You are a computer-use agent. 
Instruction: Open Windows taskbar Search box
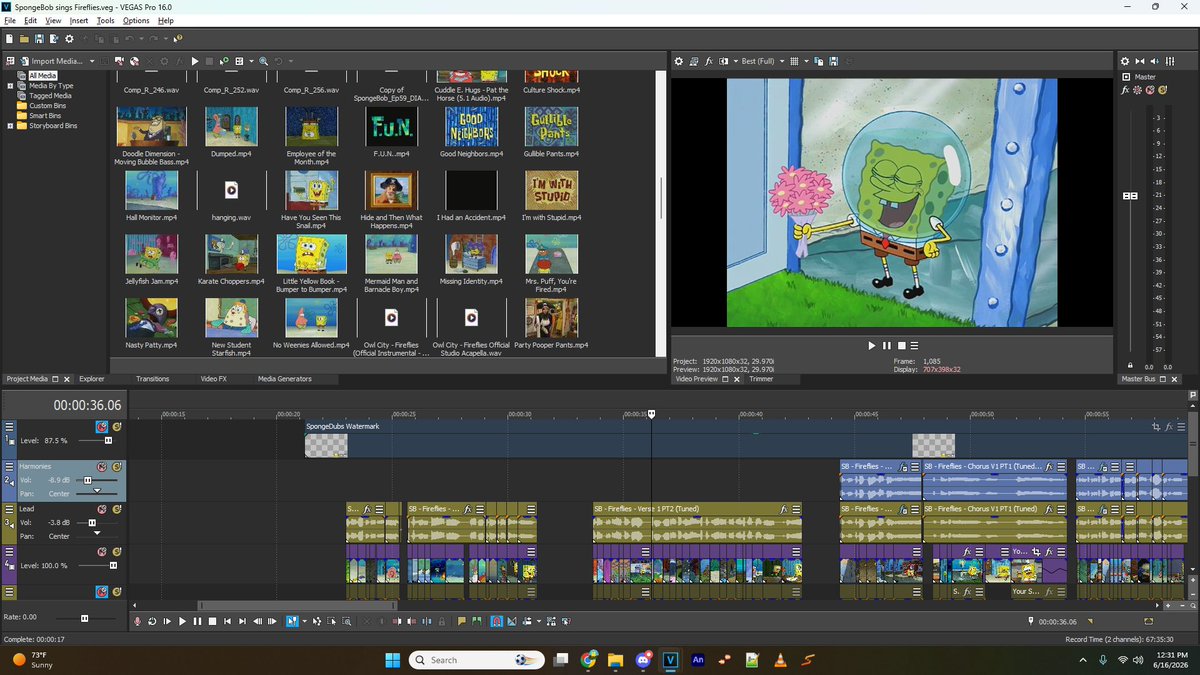(476, 660)
